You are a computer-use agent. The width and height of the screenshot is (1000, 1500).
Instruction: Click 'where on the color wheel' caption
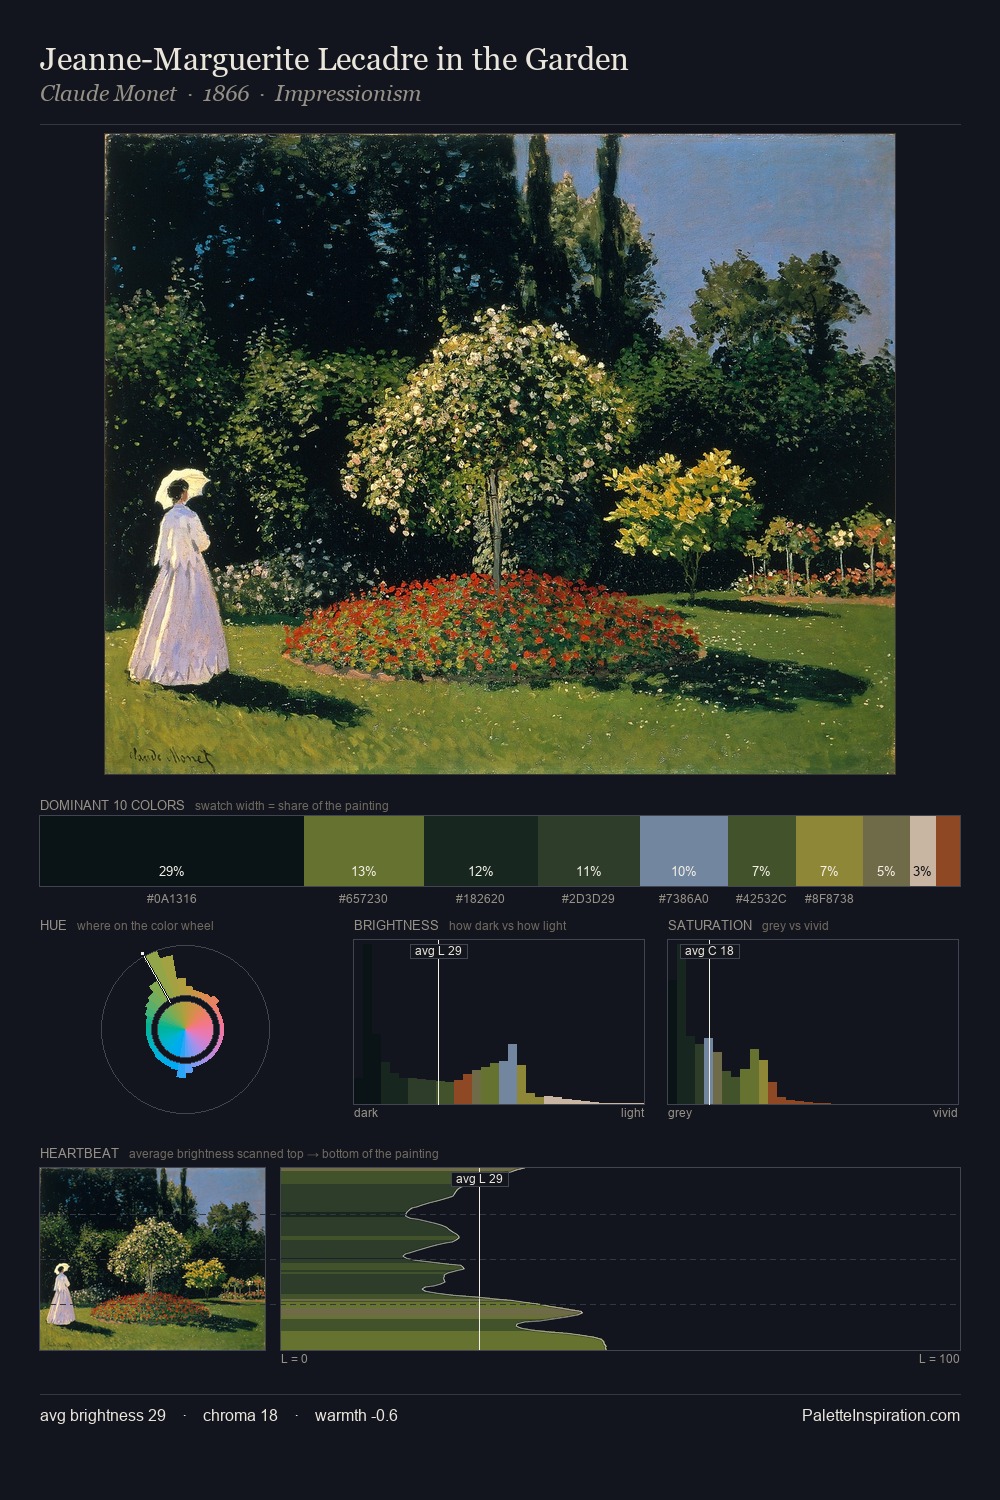pyautogui.click(x=145, y=925)
